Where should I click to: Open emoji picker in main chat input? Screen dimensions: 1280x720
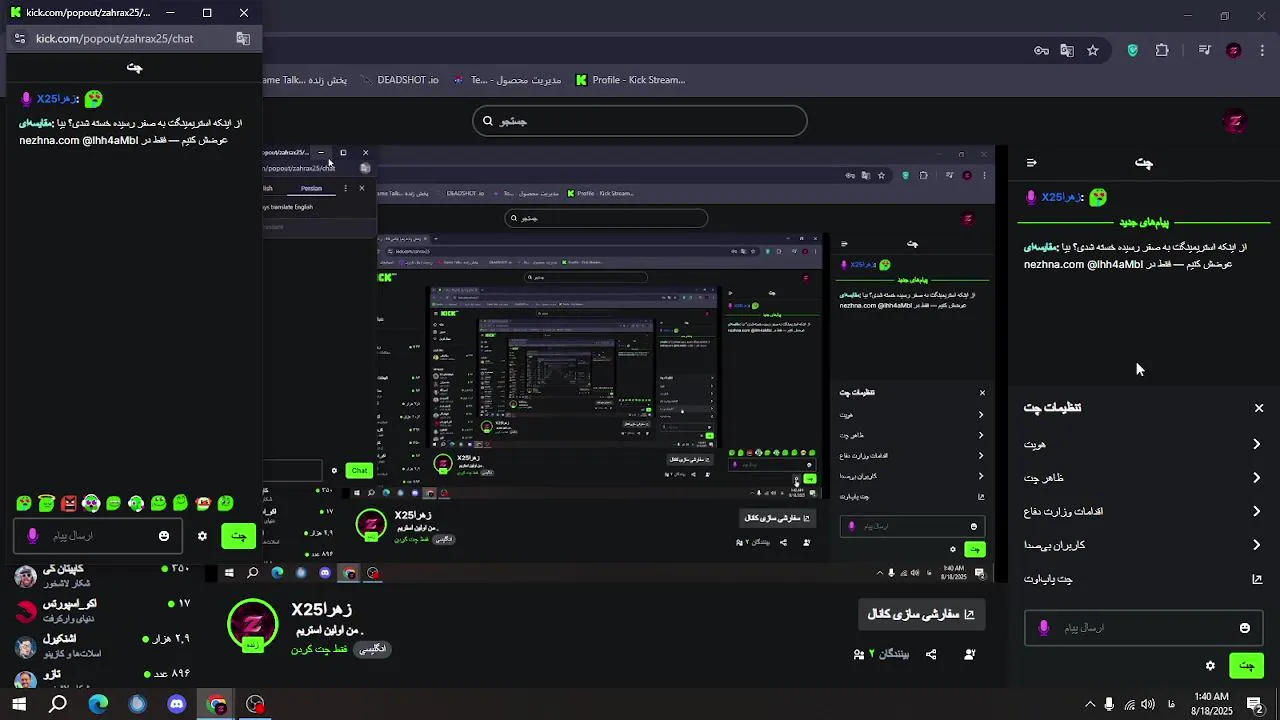(x=1245, y=628)
